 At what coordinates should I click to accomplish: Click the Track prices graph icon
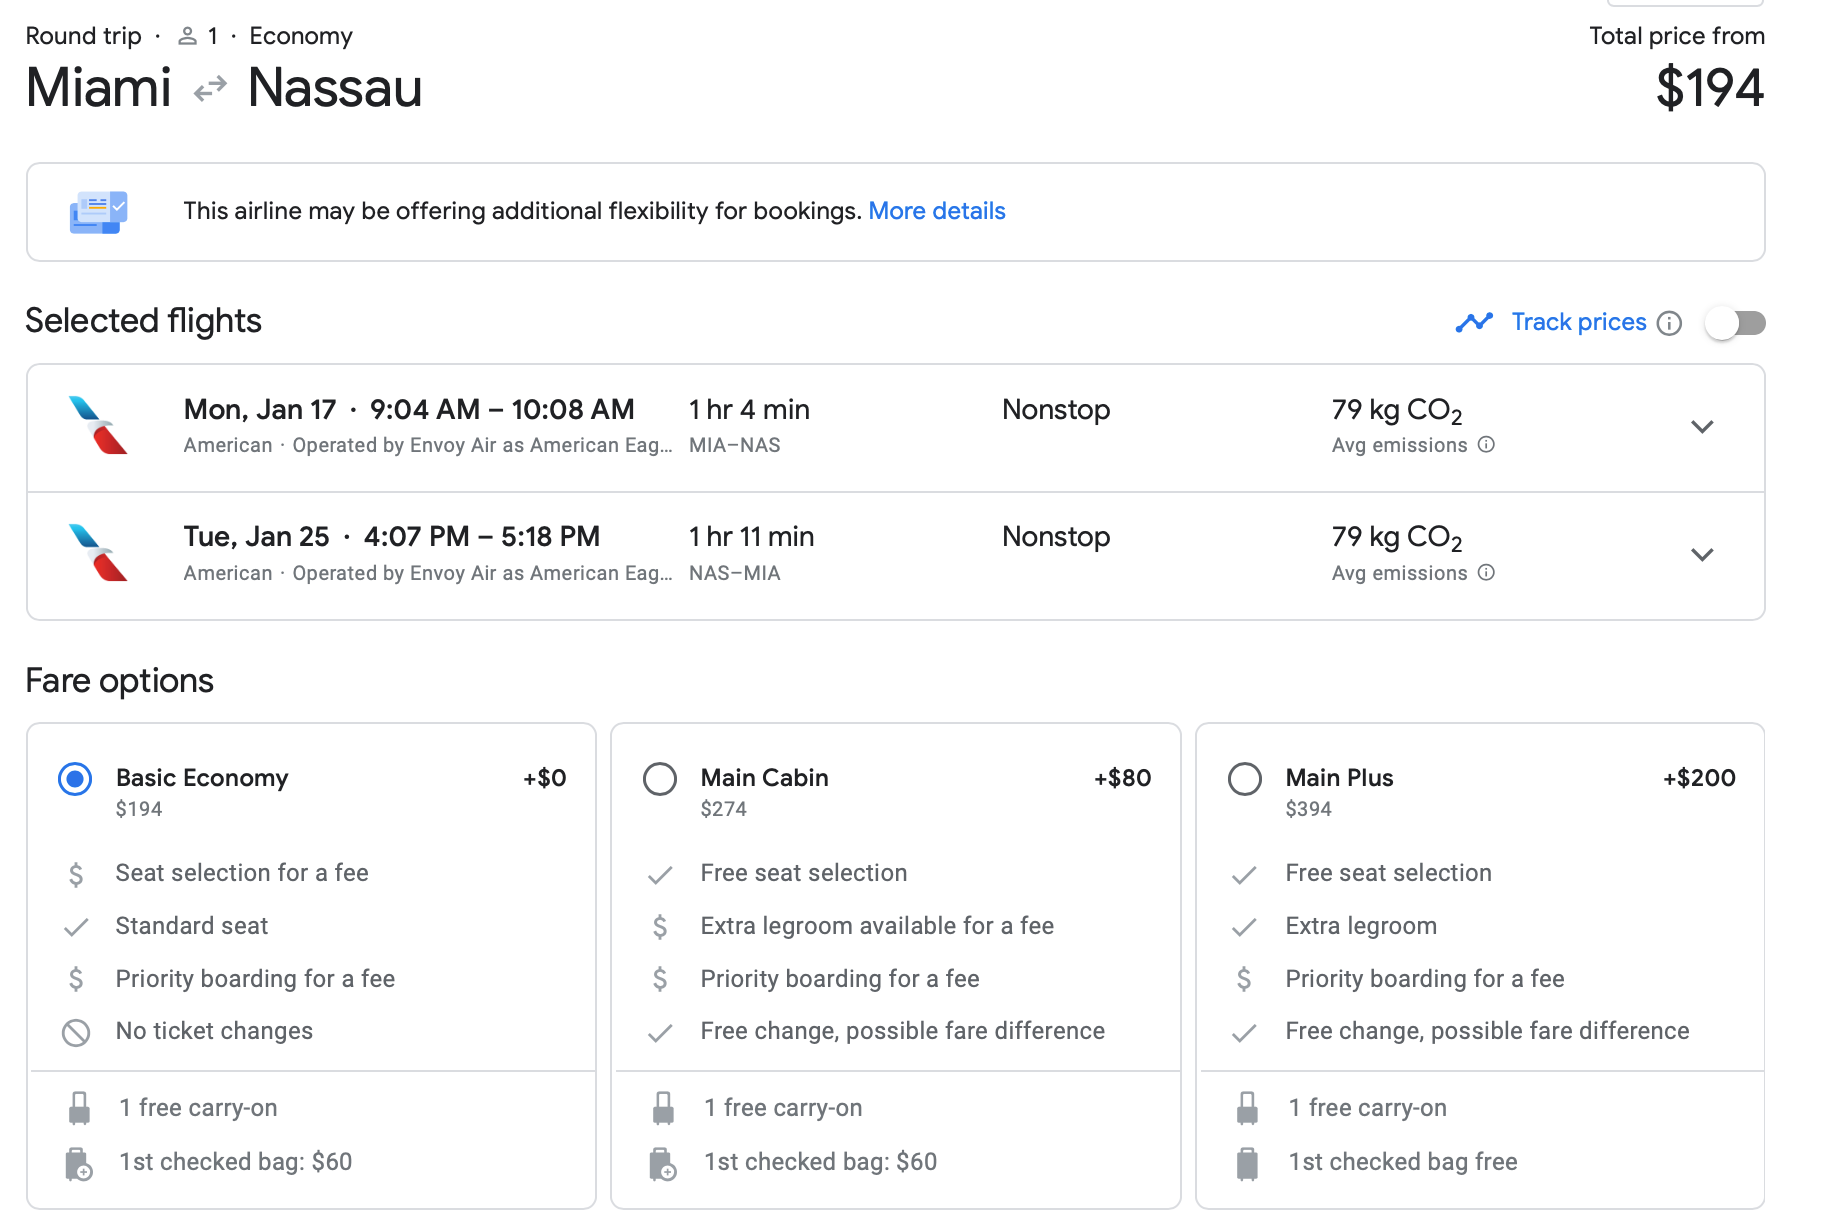click(1474, 322)
